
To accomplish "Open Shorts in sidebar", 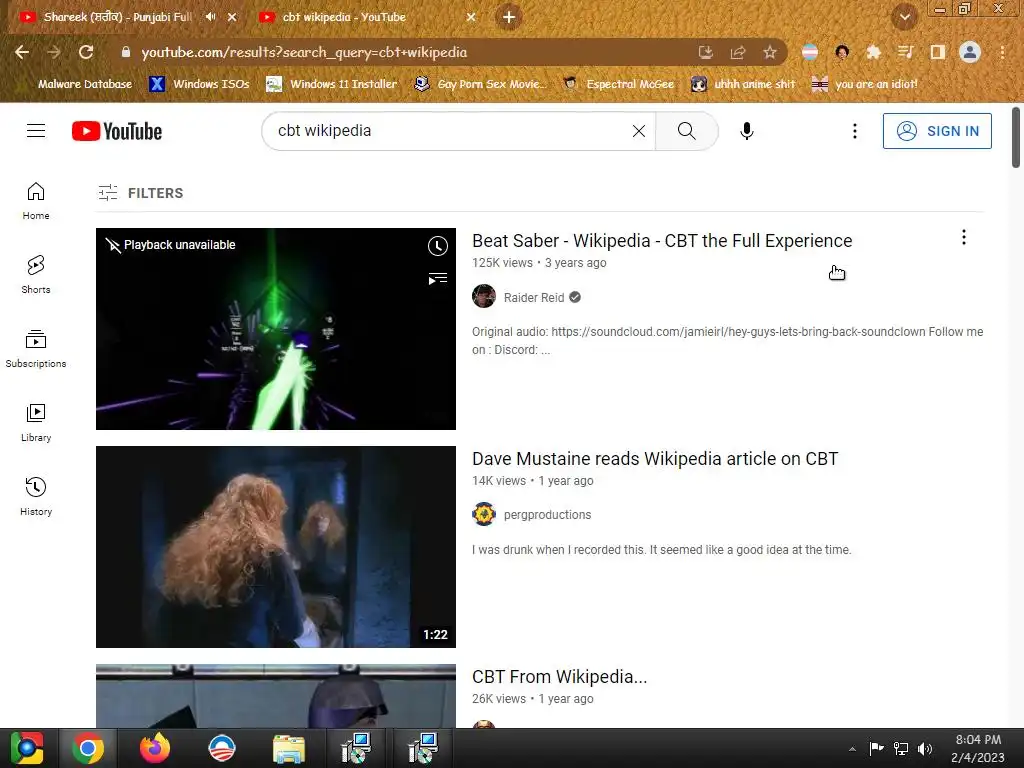I will [36, 274].
